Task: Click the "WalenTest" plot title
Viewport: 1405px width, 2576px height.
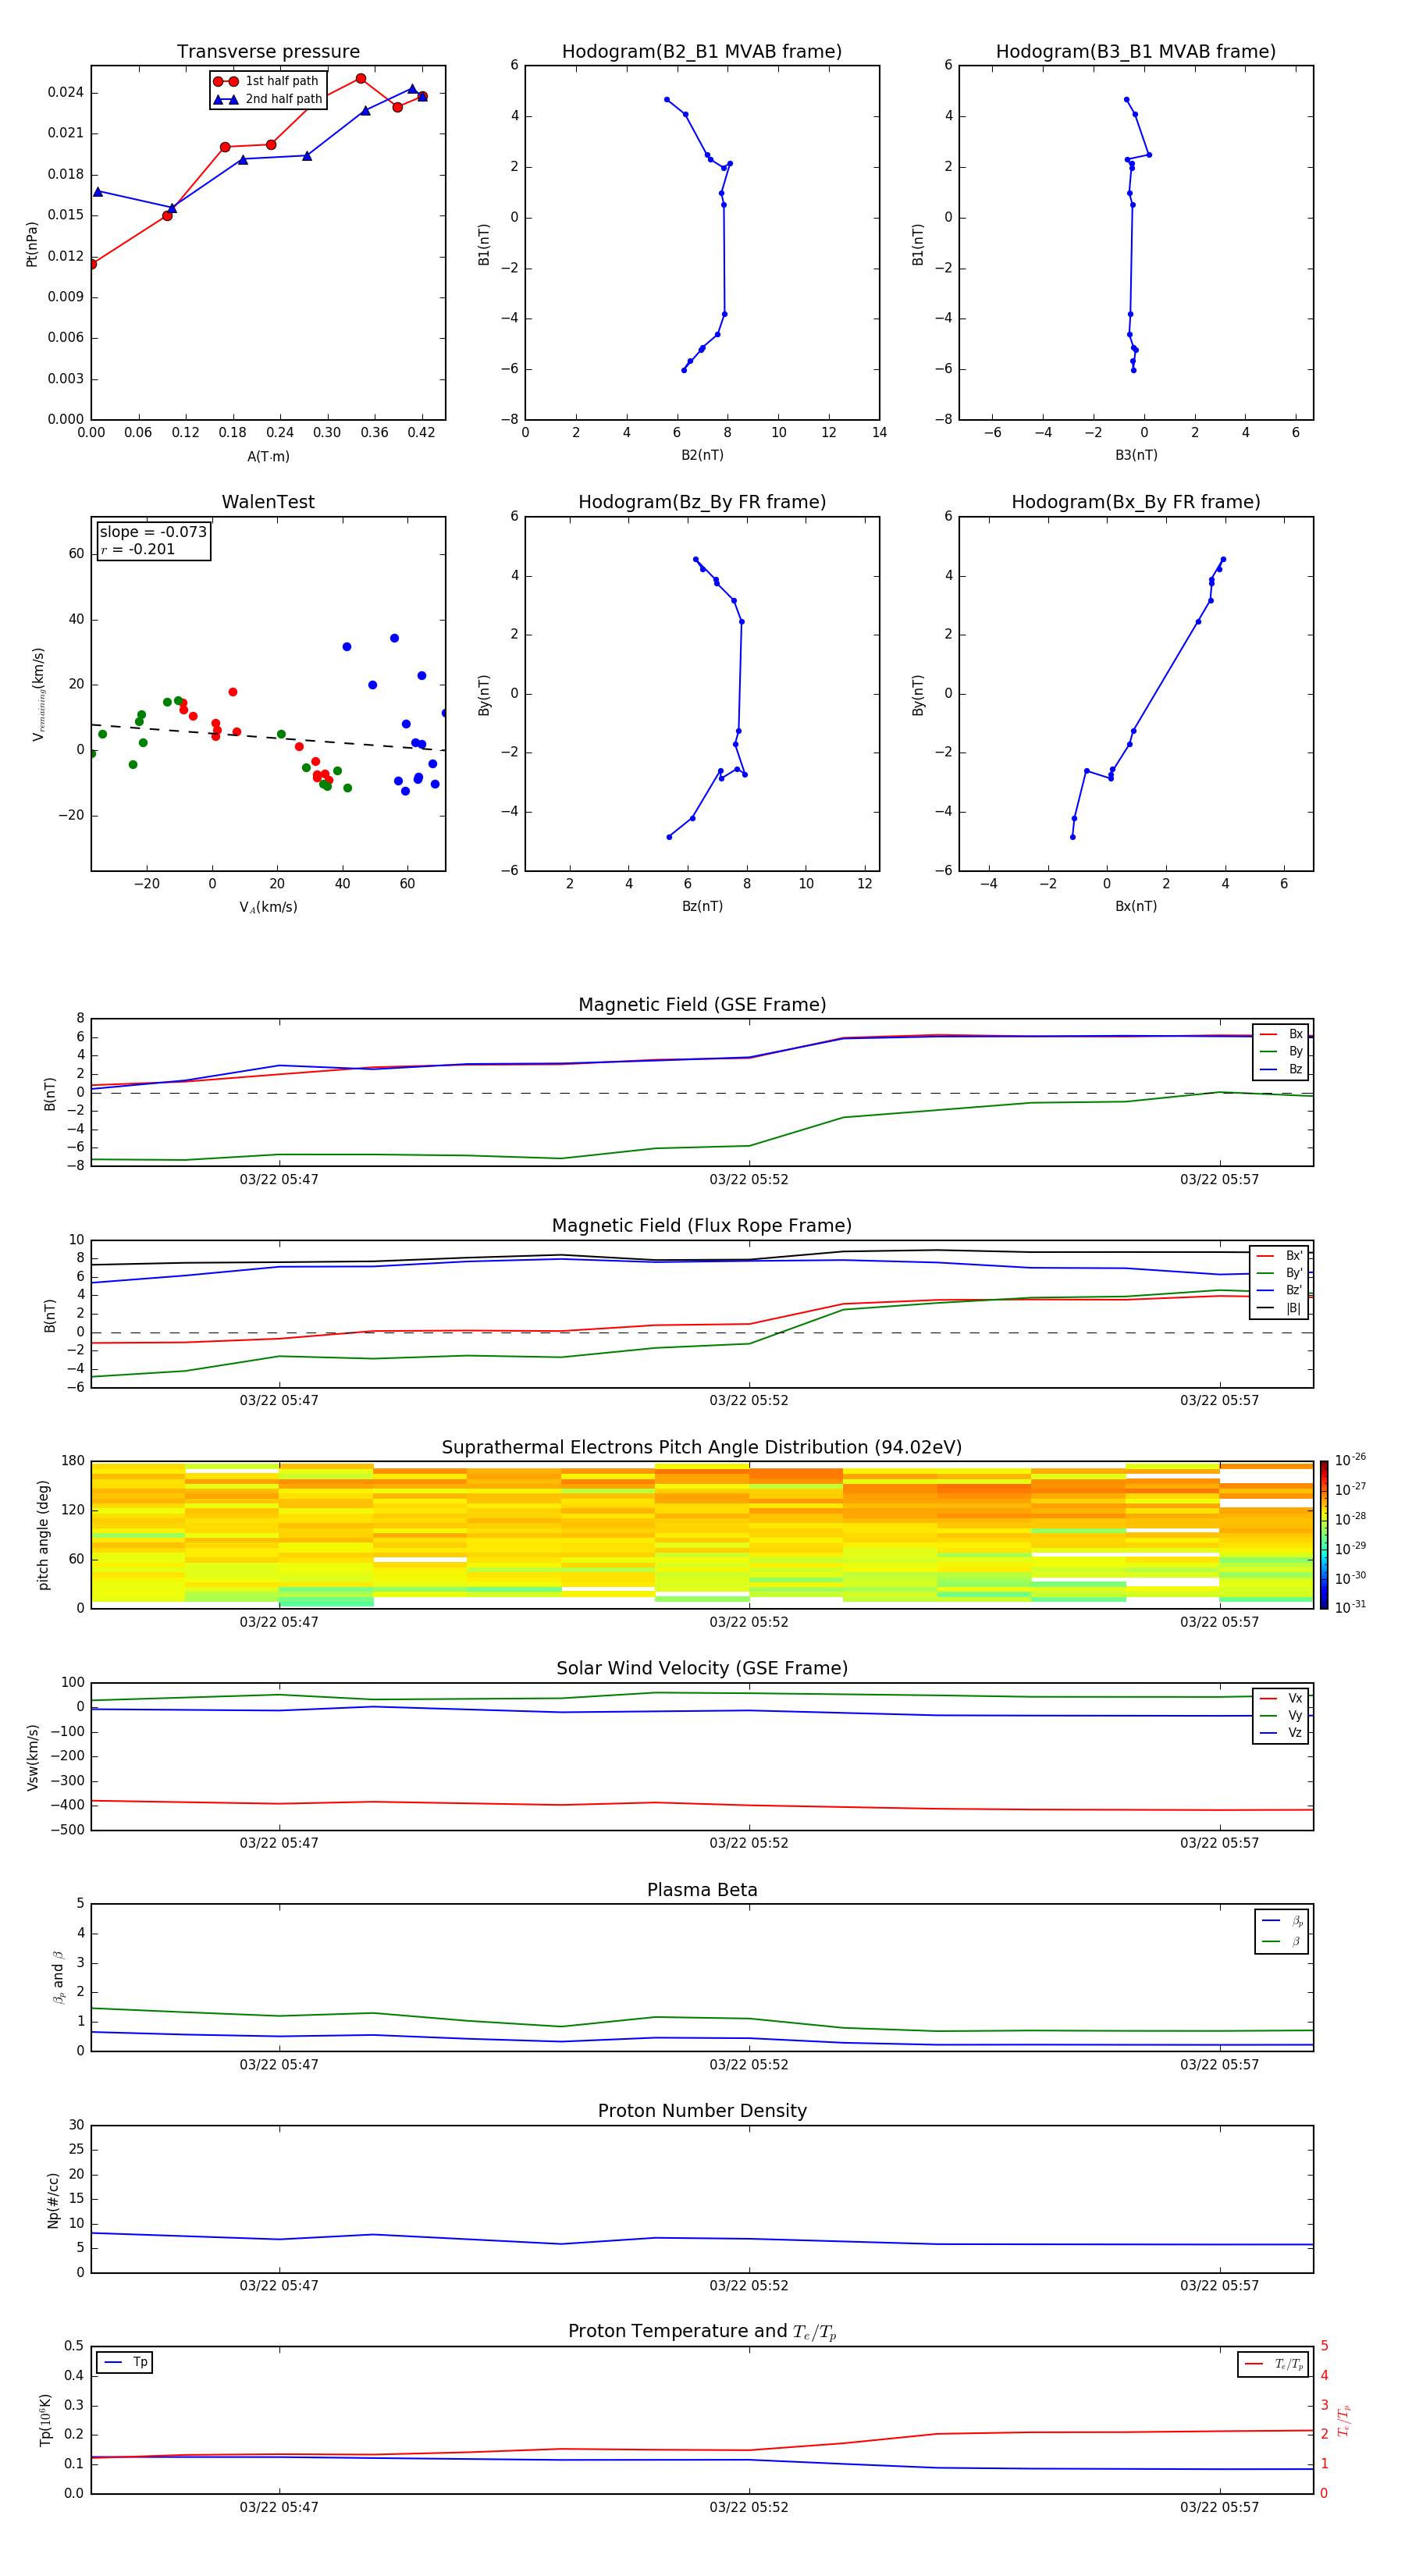Action: 268,502
